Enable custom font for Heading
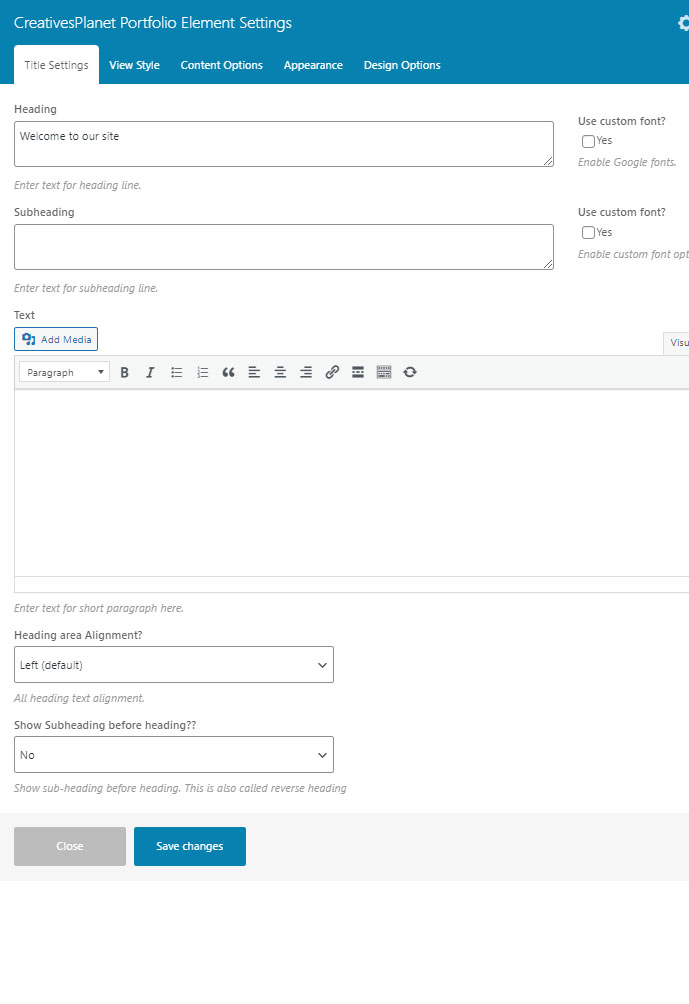Screen dimensions: 689x1004 pos(588,141)
